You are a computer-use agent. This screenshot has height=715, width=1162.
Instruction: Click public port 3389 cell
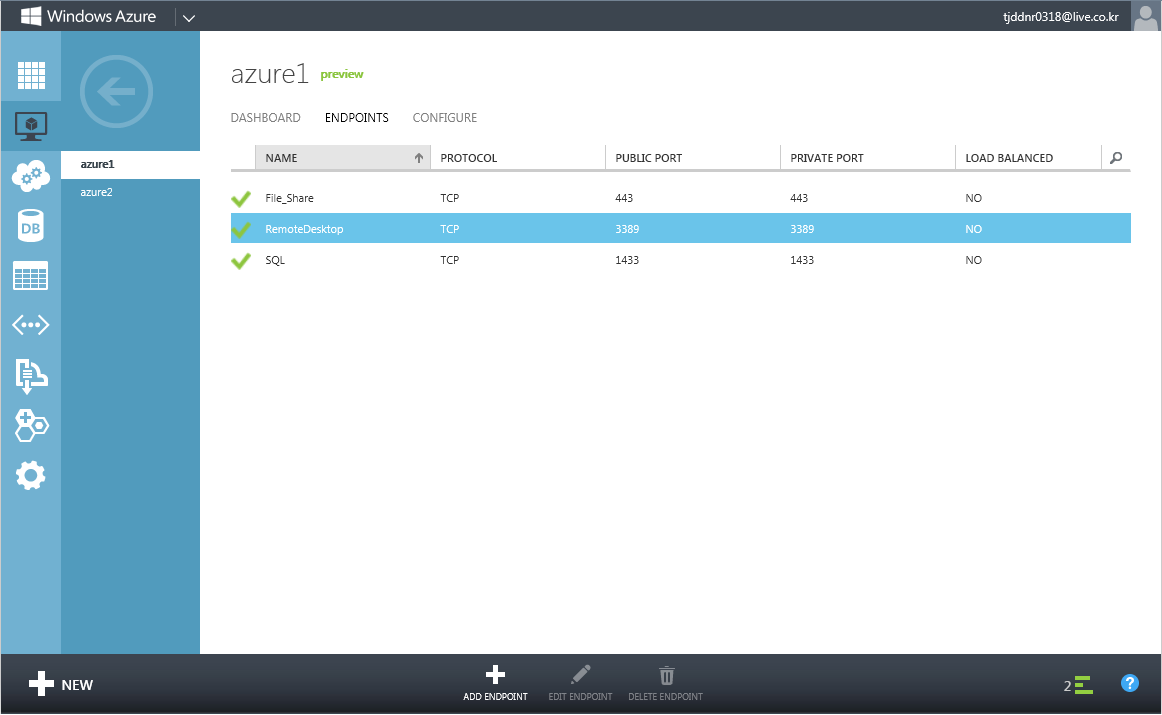click(x=627, y=229)
